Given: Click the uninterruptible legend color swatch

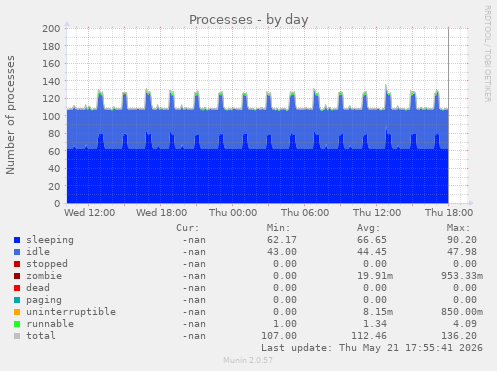Looking at the screenshot, I should pyautogui.click(x=17, y=312).
